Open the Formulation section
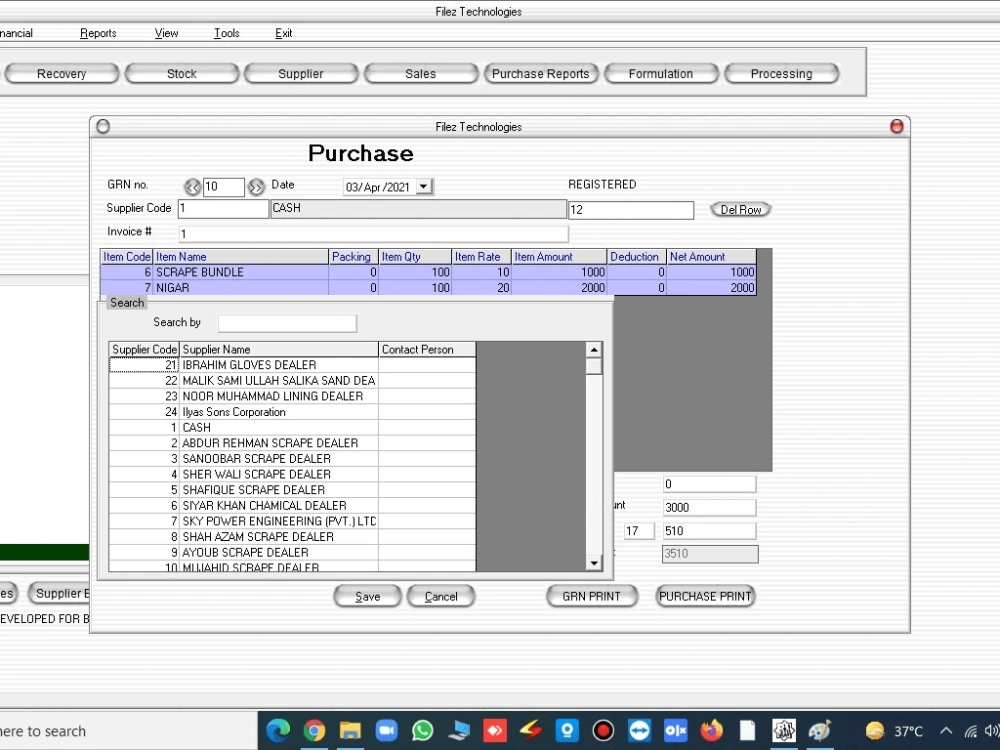Image resolution: width=1000 pixels, height=750 pixels. (x=661, y=72)
